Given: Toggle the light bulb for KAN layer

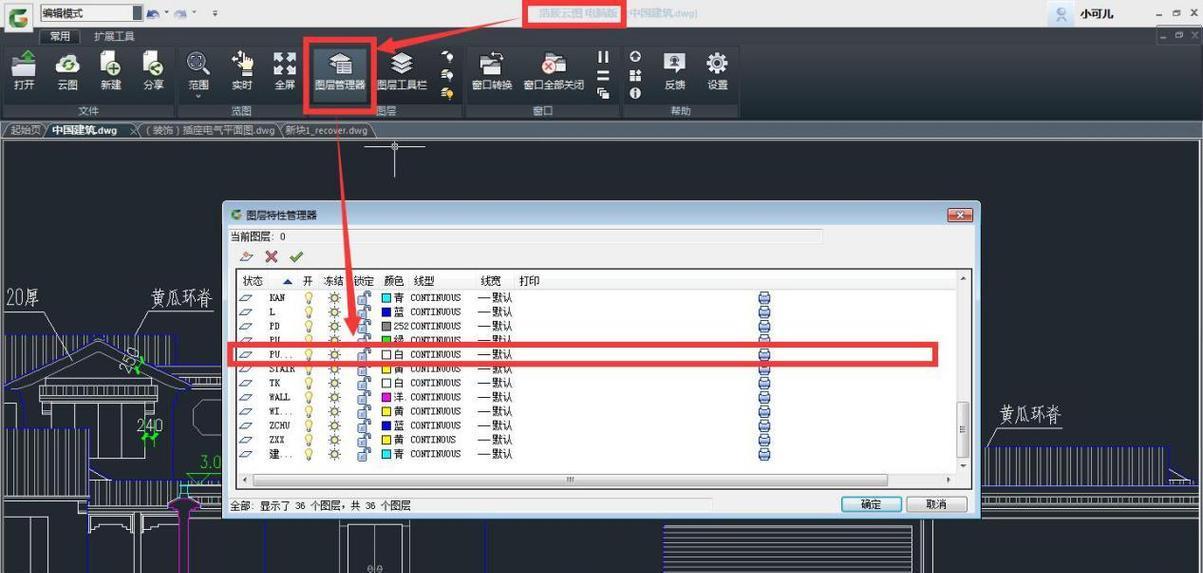Looking at the screenshot, I should tap(309, 298).
